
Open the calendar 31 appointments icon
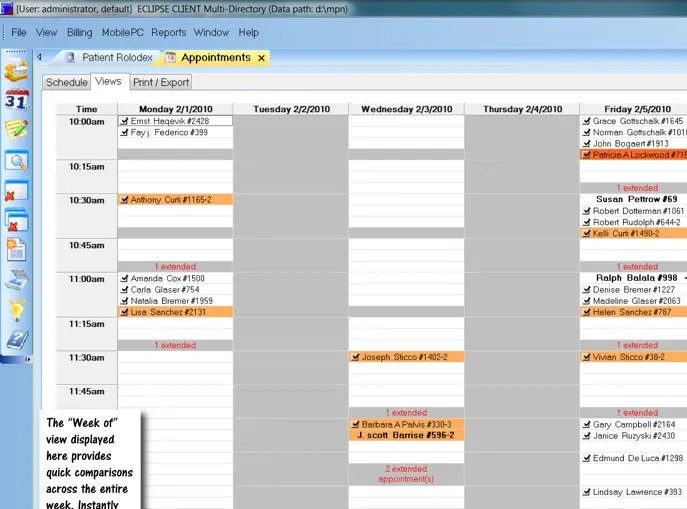point(17,100)
